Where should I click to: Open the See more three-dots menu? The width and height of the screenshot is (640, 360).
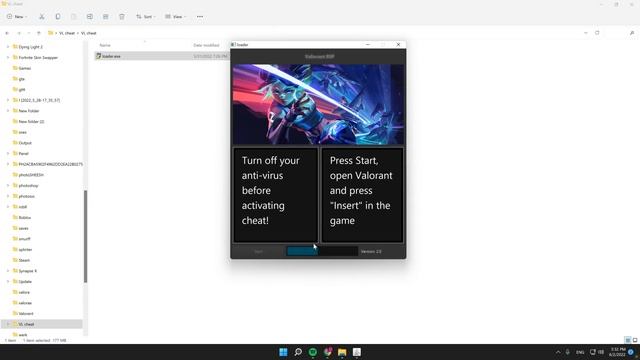[200, 17]
